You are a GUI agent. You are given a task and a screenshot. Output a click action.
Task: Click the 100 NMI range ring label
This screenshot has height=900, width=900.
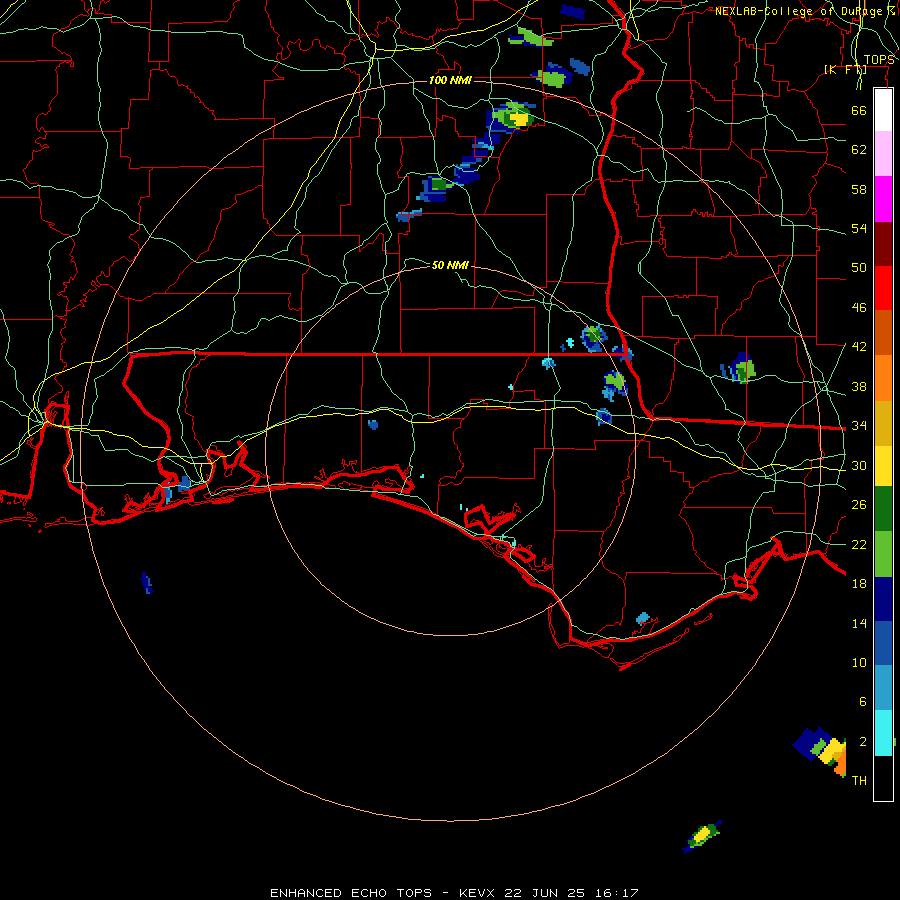click(450, 80)
